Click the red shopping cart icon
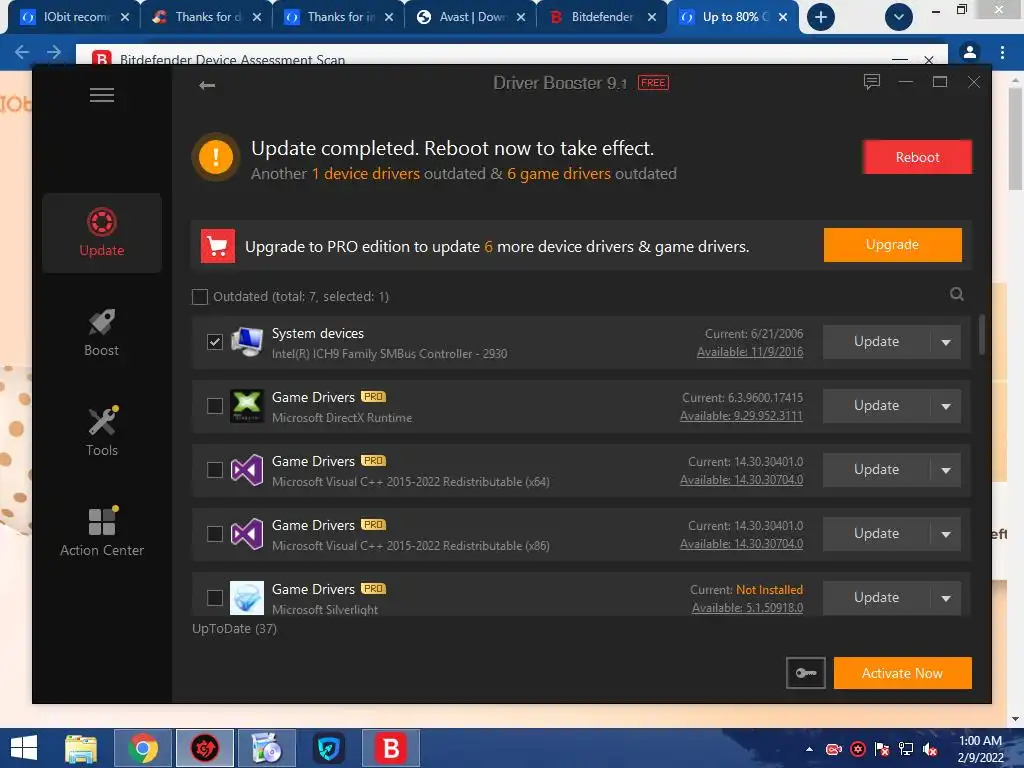This screenshot has height=768, width=1024. 217,246
